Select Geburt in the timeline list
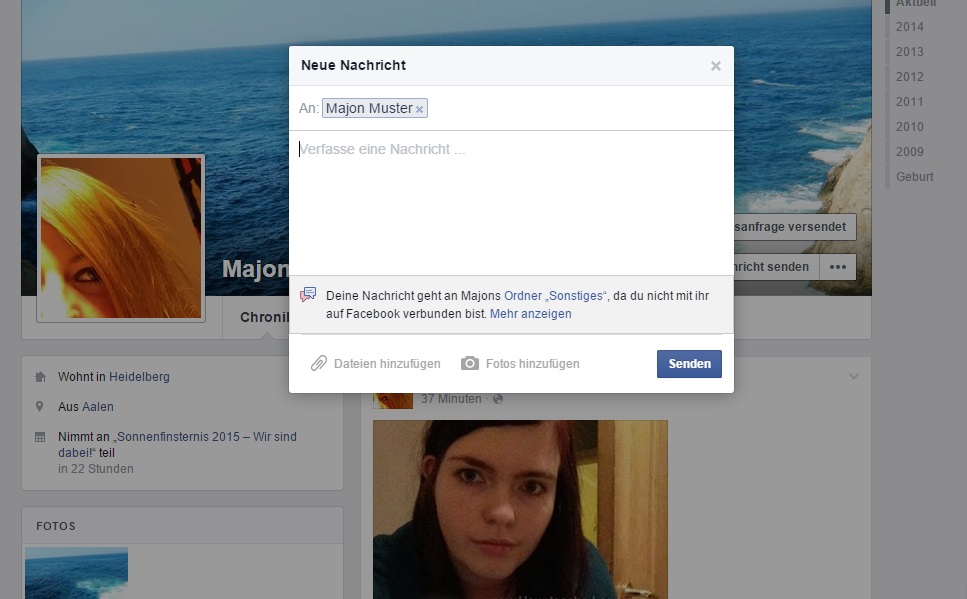The height and width of the screenshot is (599, 967). click(914, 177)
